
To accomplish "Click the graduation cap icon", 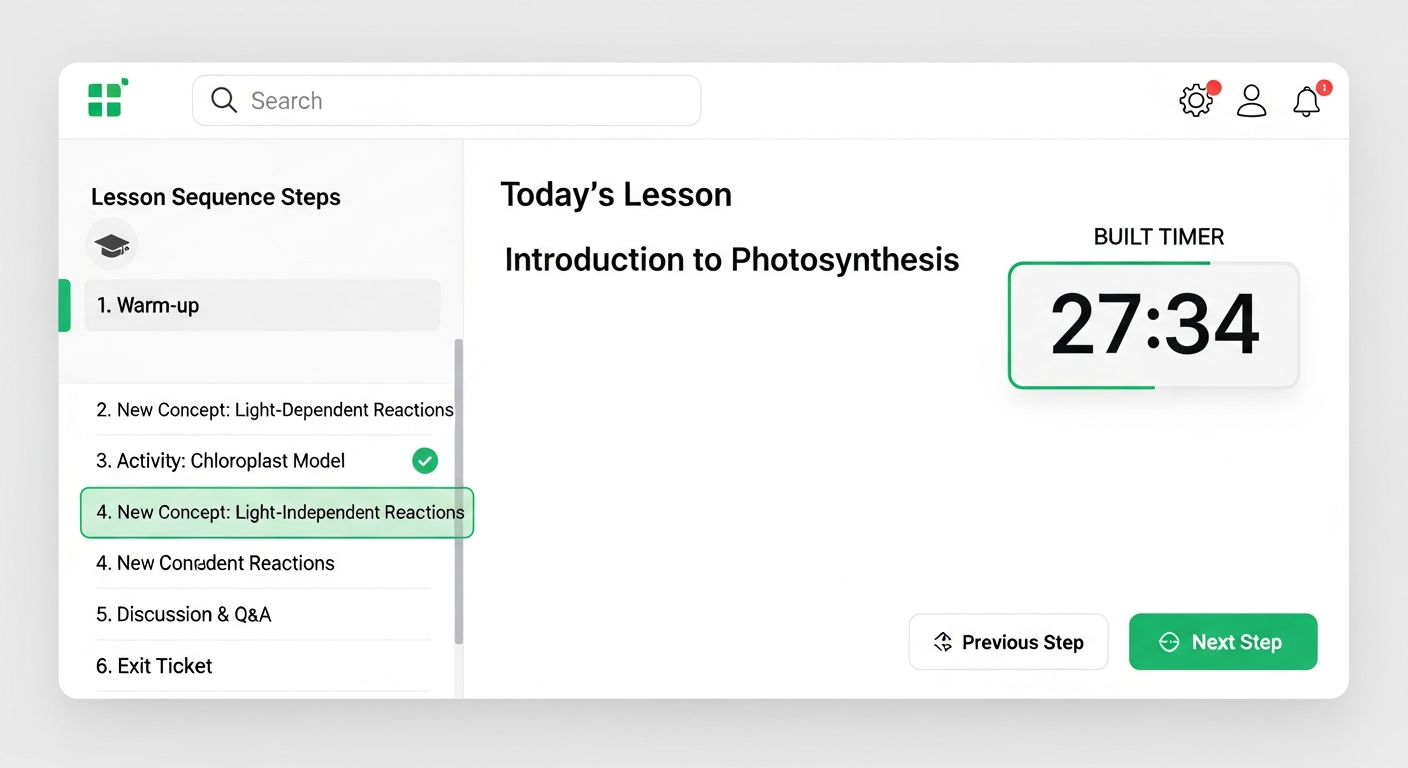I will point(112,244).
